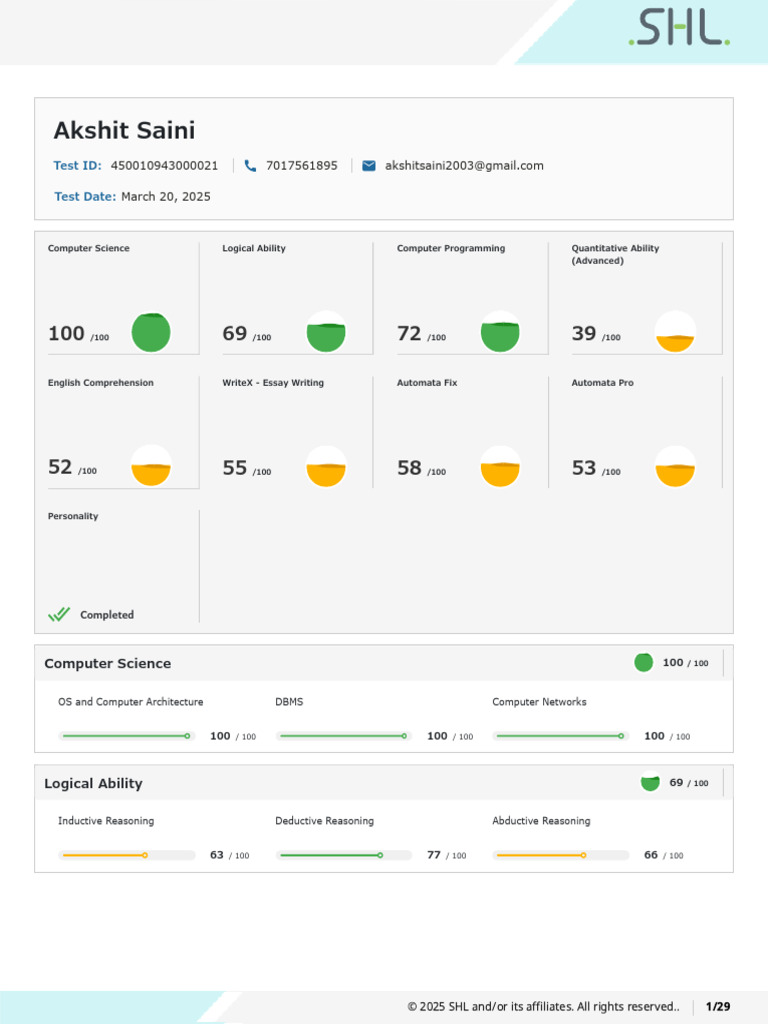Click the Personality Completed double-check icon
Image resolution: width=768 pixels, height=1024 pixels.
[59, 615]
